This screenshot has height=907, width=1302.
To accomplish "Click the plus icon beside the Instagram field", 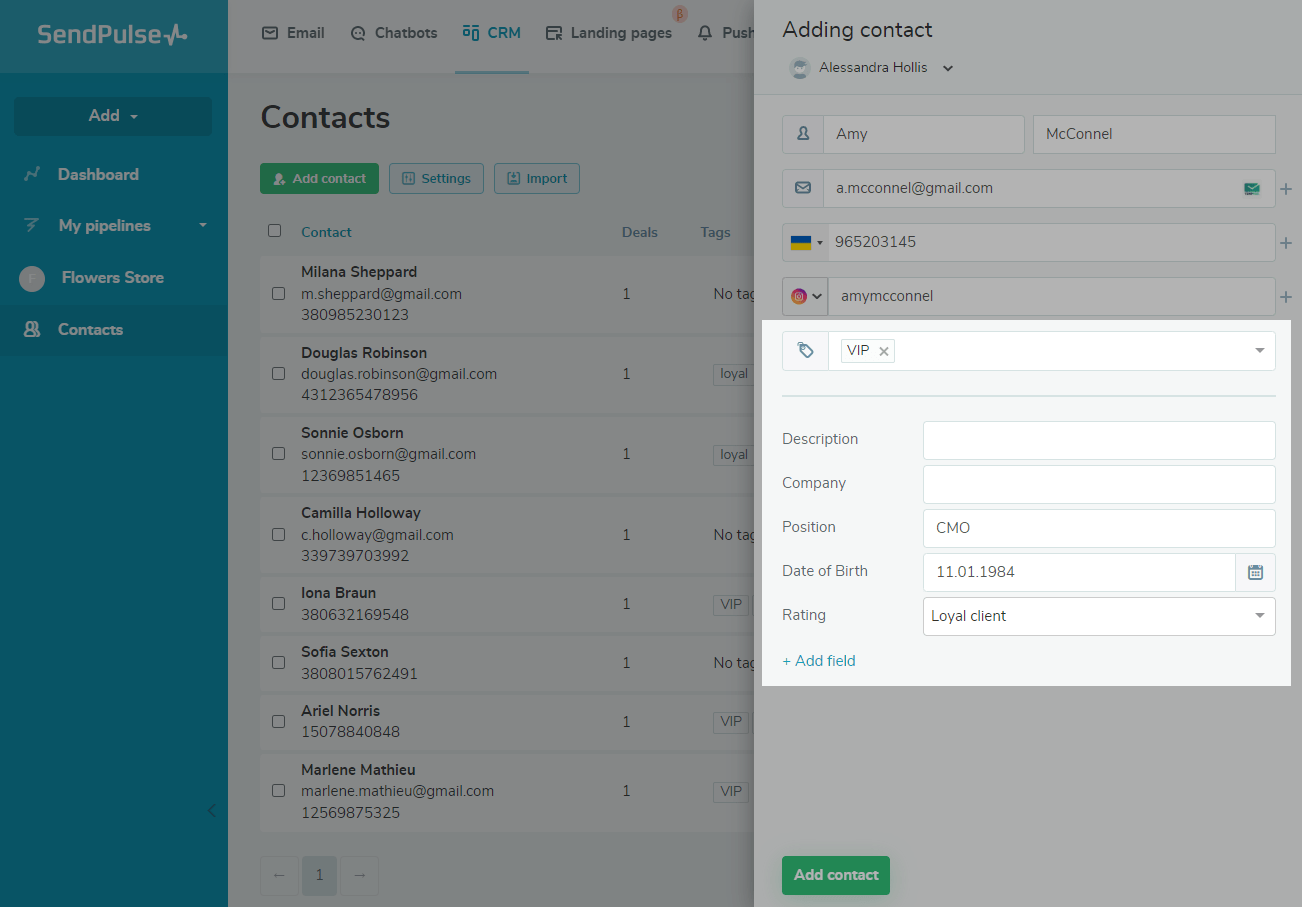I will (1286, 297).
